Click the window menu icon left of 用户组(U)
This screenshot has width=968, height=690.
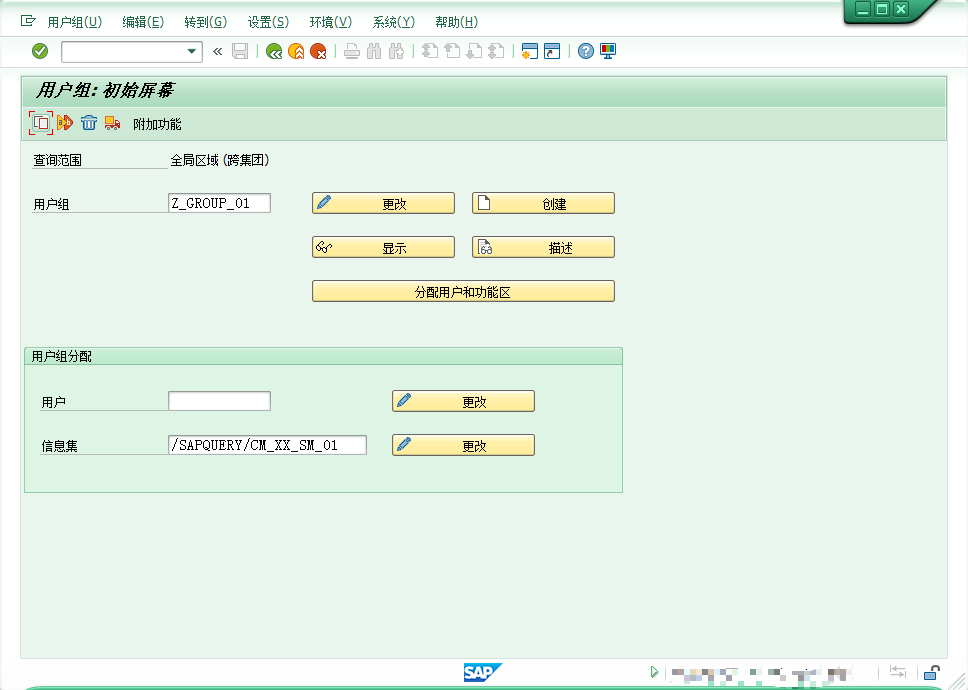point(28,21)
